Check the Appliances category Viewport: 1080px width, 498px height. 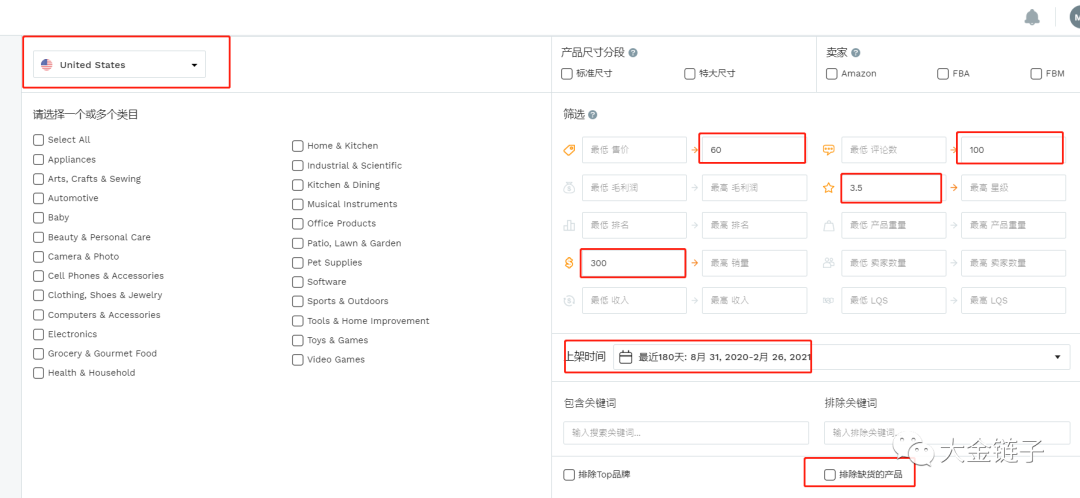coord(39,159)
